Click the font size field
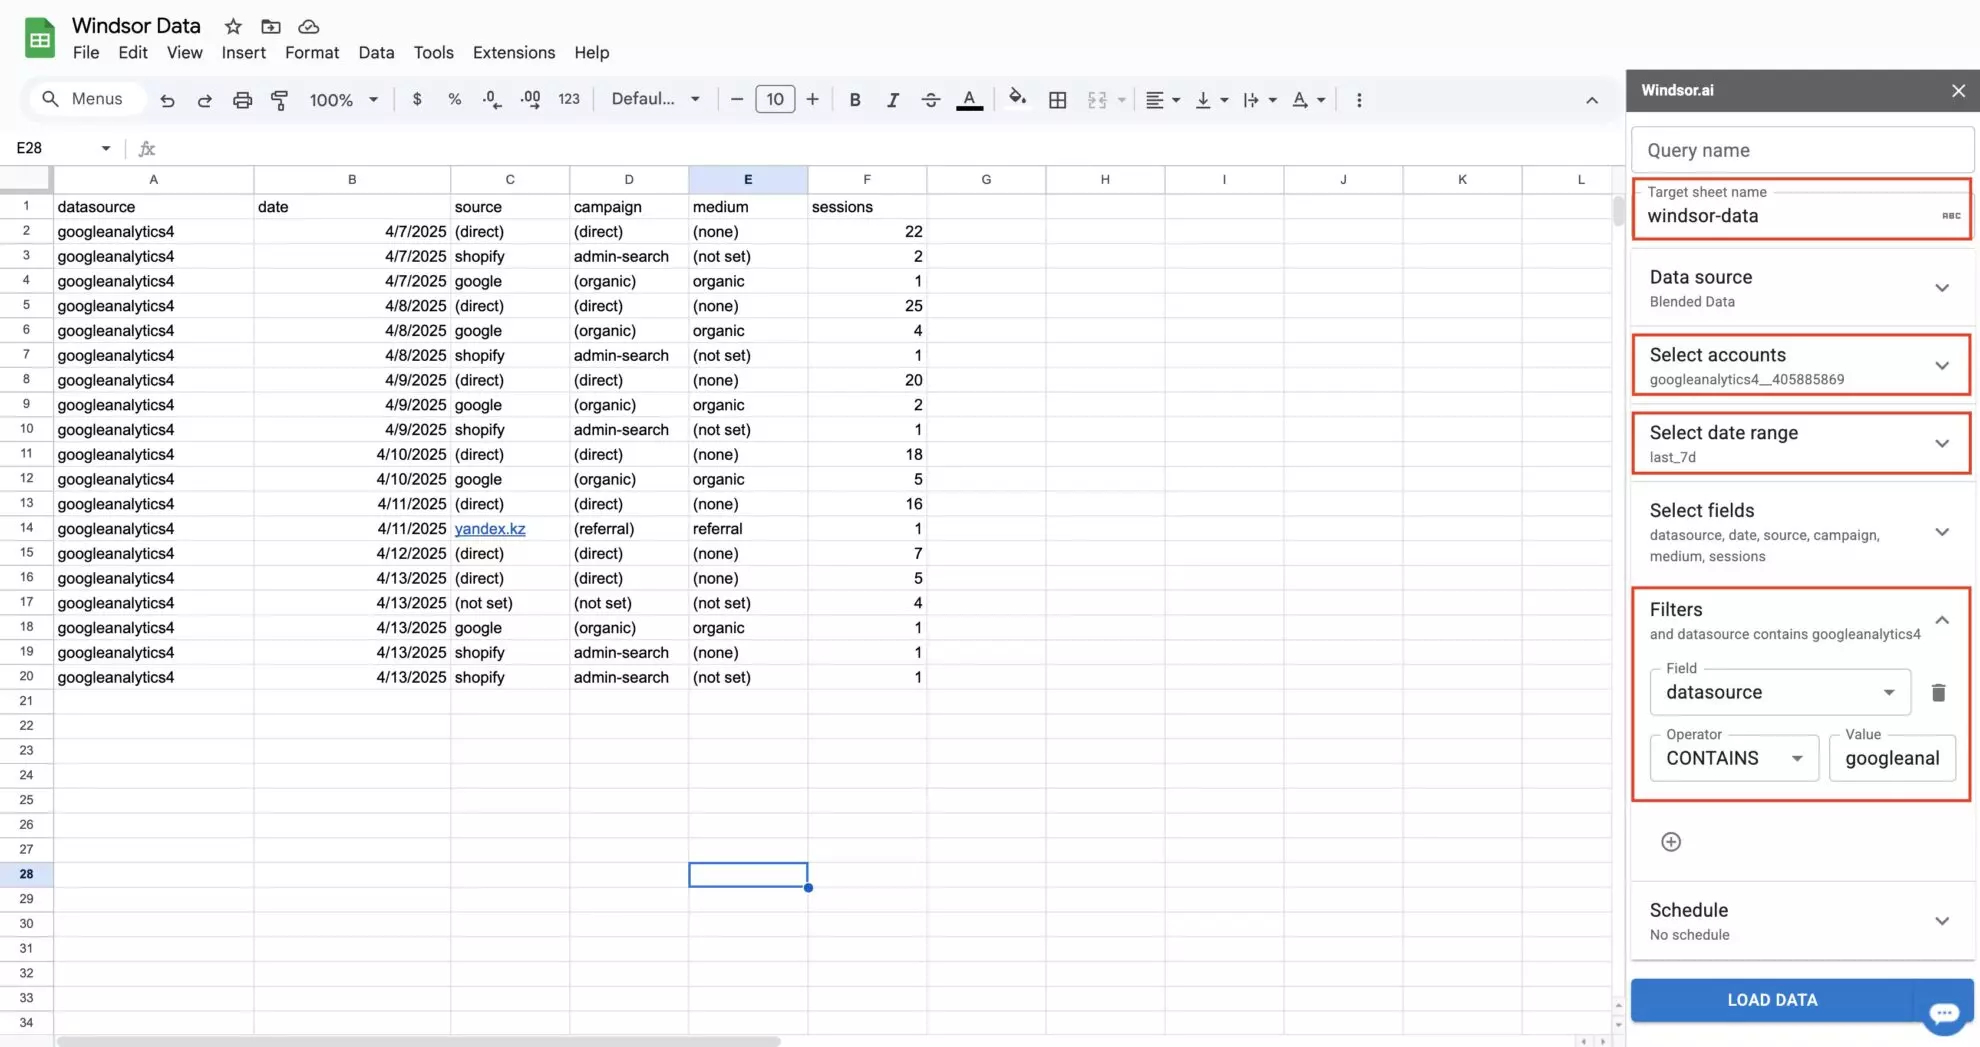1980x1047 pixels. point(775,99)
